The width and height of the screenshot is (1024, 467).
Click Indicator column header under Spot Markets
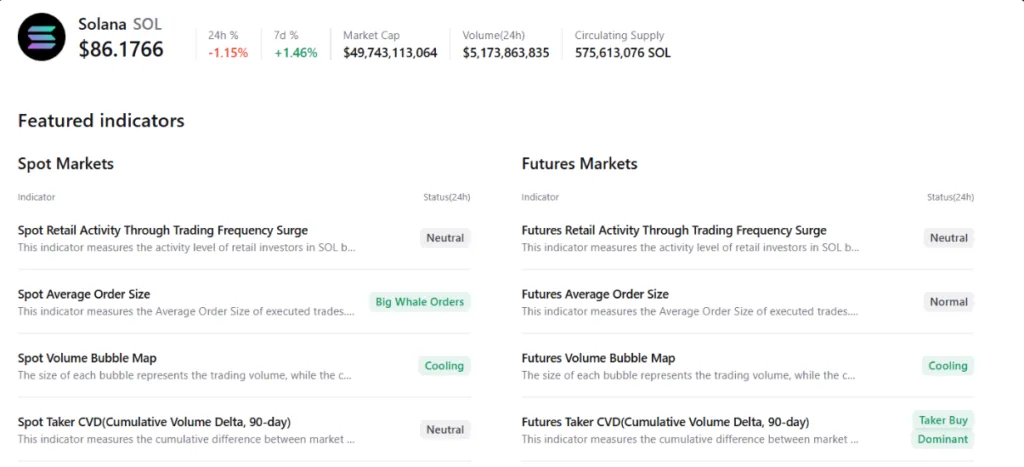tap(37, 197)
